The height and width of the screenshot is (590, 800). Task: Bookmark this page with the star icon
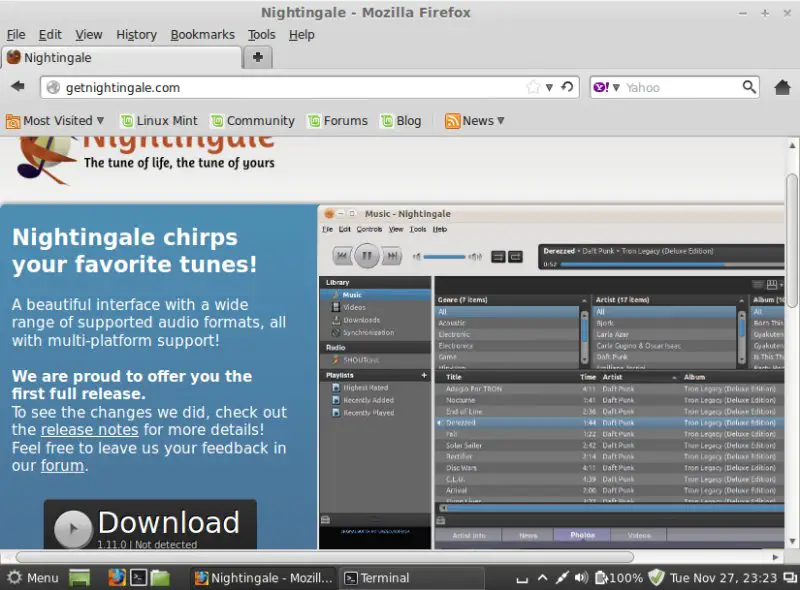533,87
